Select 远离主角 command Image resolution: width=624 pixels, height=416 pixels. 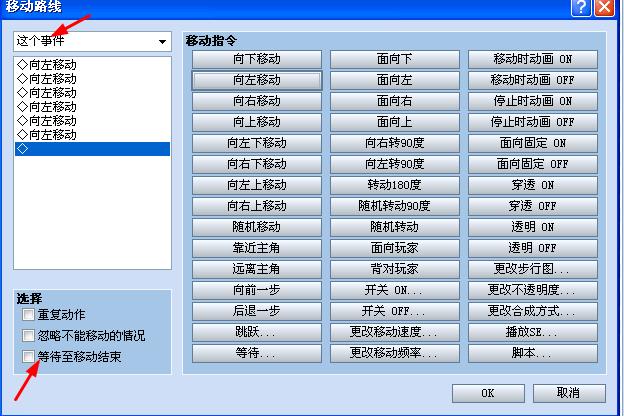257,269
